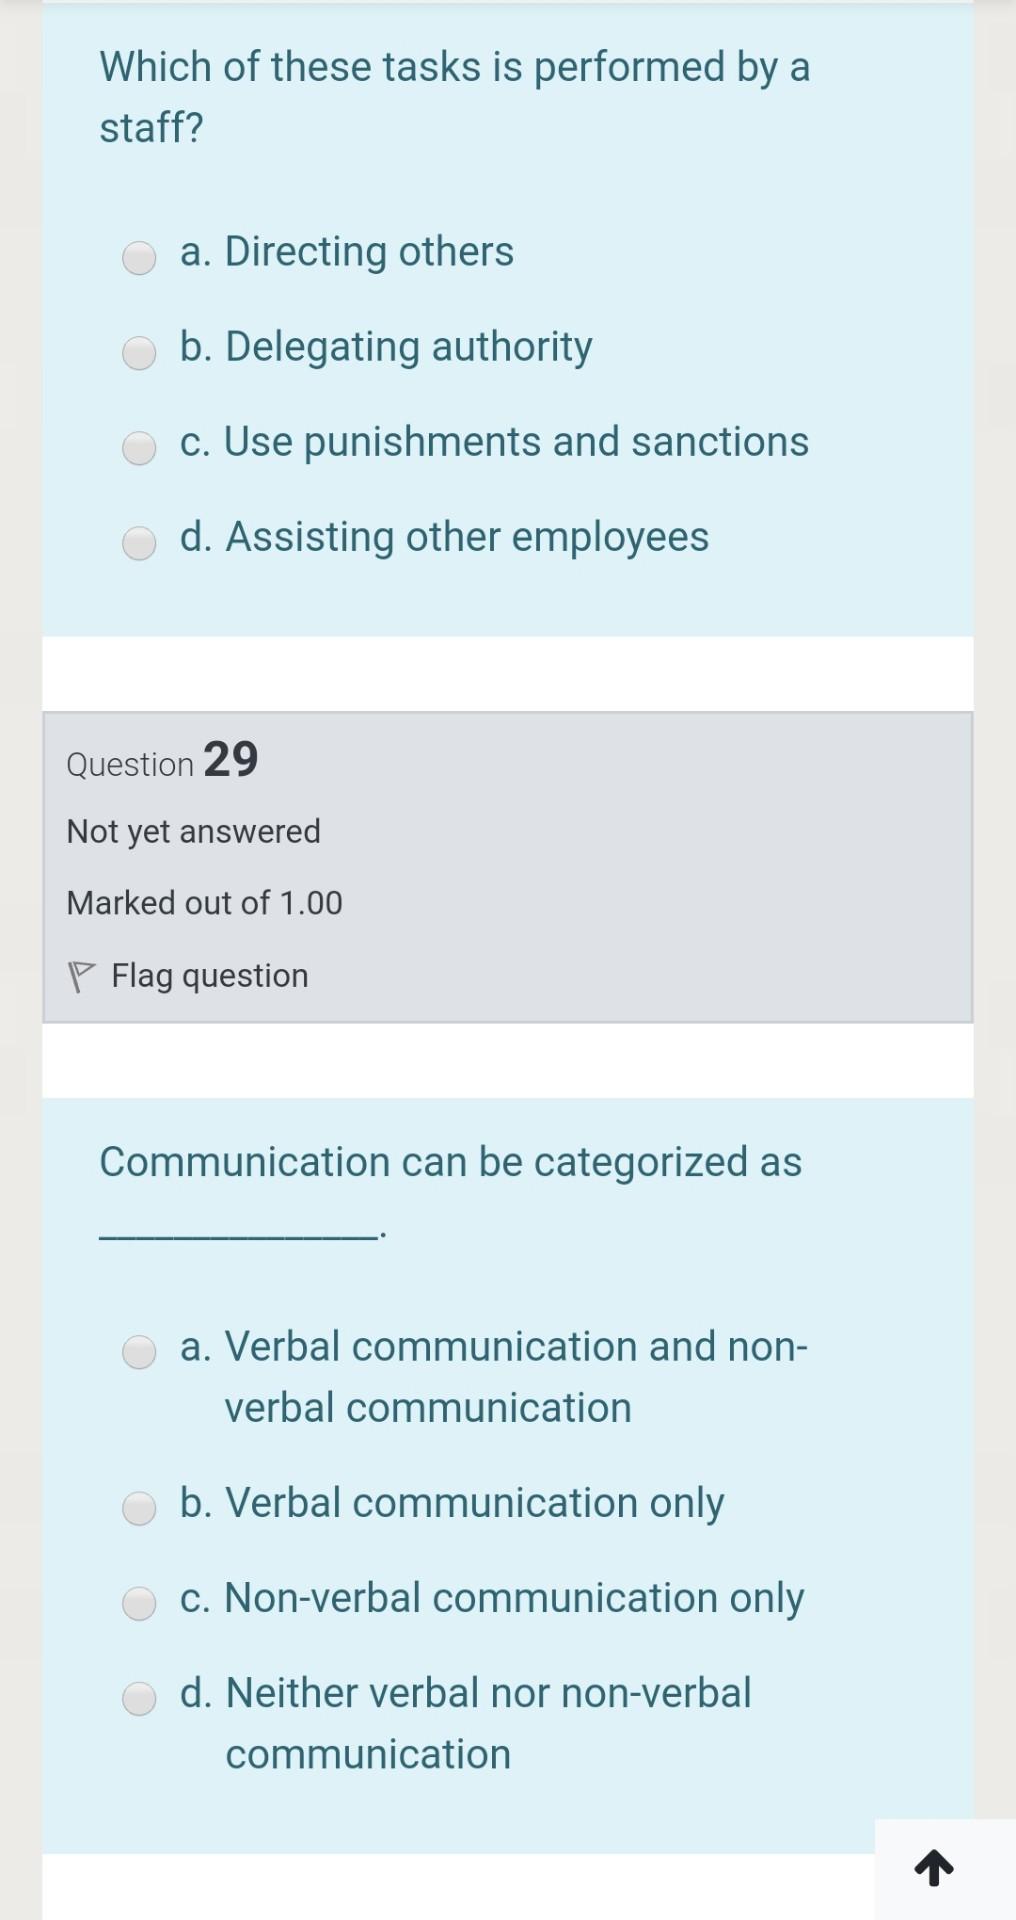Select option a. Directing others

pos(139,259)
